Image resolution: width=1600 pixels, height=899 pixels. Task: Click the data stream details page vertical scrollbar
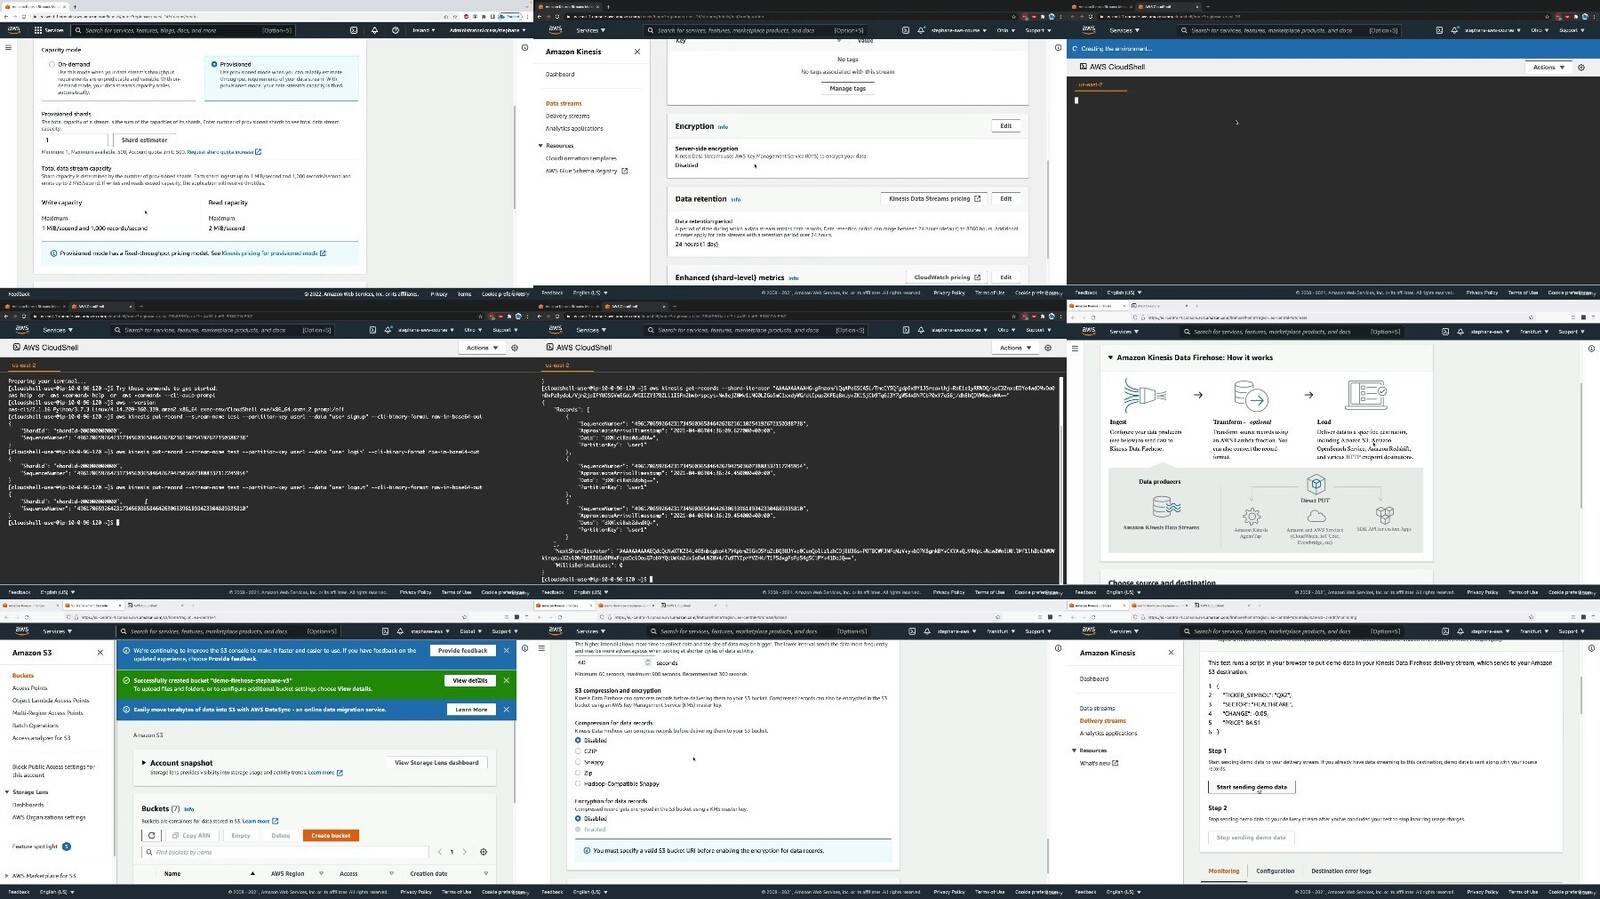point(1047,210)
